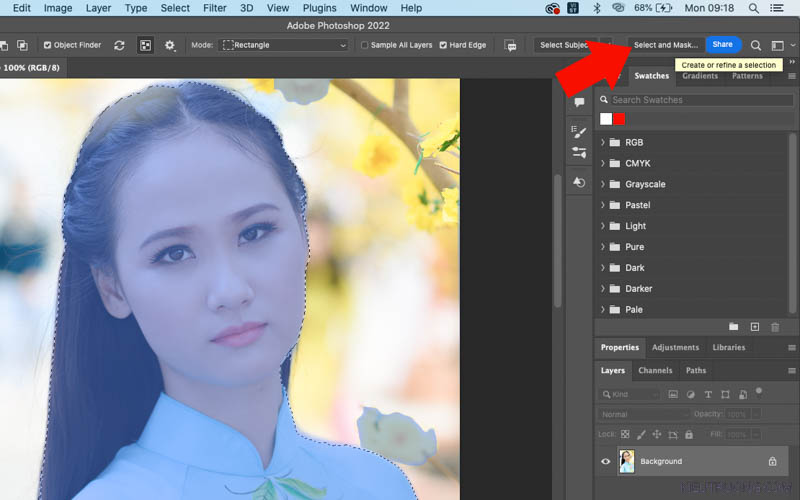Disable the Hard Edge checkbox

coord(443,45)
